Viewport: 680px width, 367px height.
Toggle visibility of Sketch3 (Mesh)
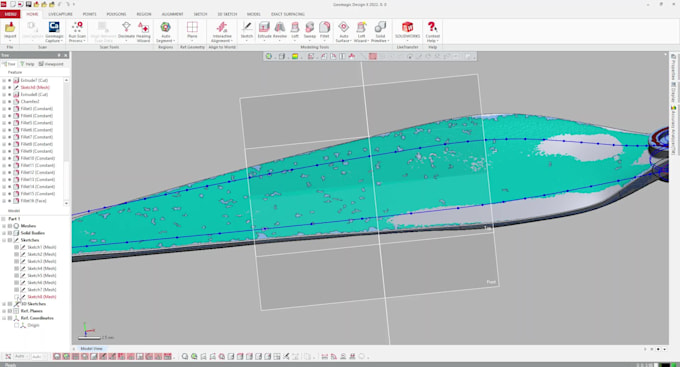point(16,261)
